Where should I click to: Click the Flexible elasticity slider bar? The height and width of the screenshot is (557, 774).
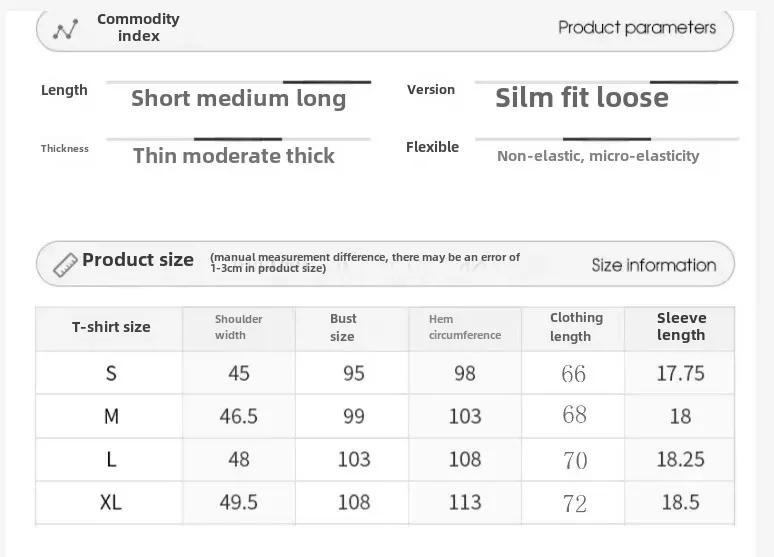[607, 139]
